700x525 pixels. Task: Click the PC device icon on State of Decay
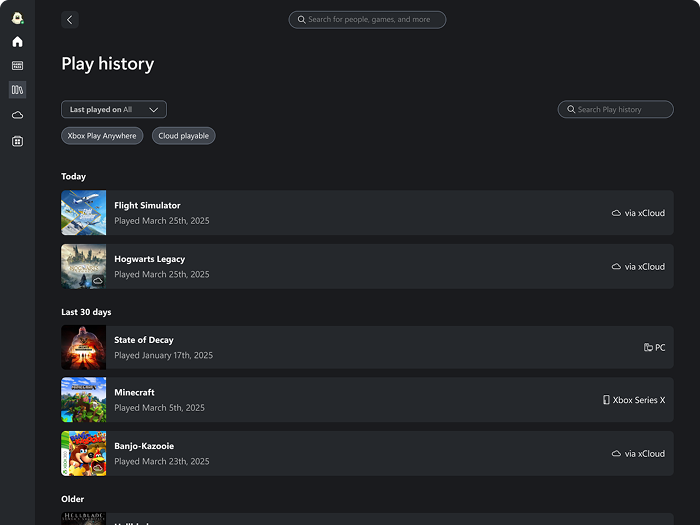[x=648, y=347]
